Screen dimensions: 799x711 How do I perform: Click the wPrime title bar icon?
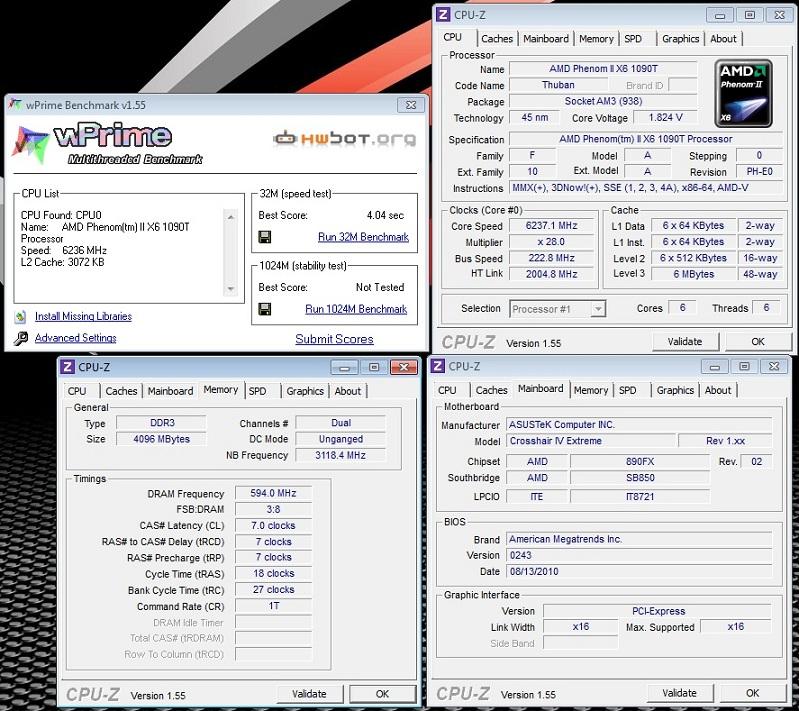16,104
